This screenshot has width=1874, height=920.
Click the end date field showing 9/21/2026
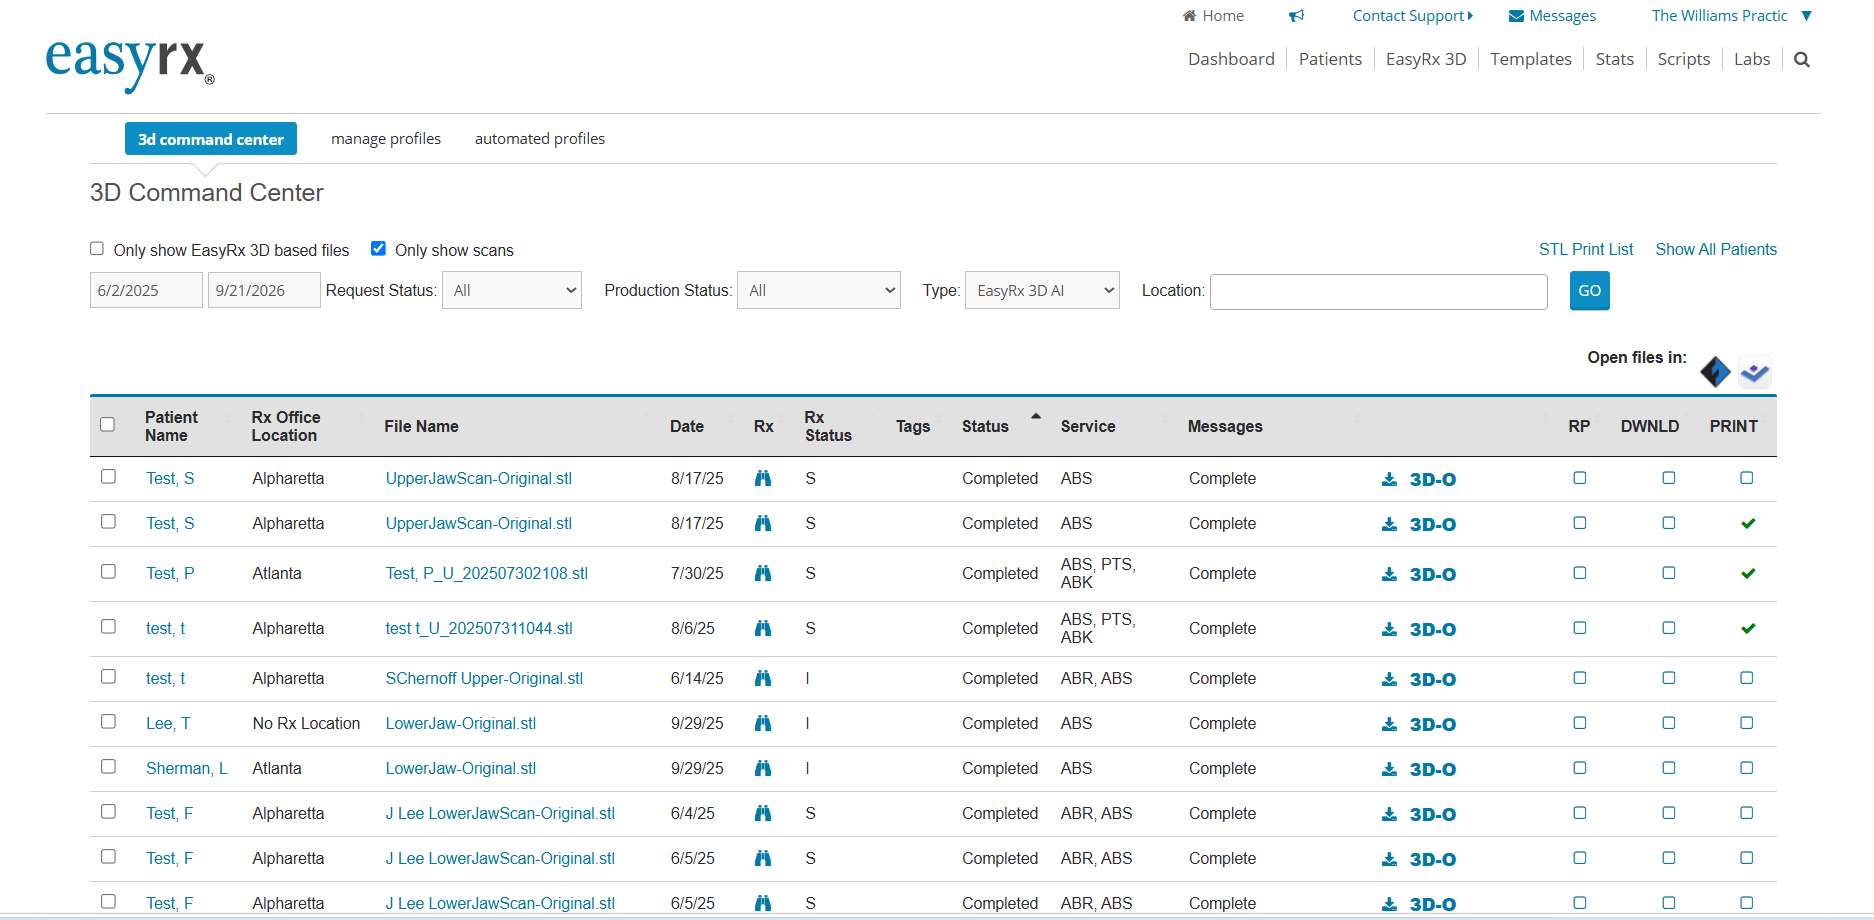click(264, 291)
